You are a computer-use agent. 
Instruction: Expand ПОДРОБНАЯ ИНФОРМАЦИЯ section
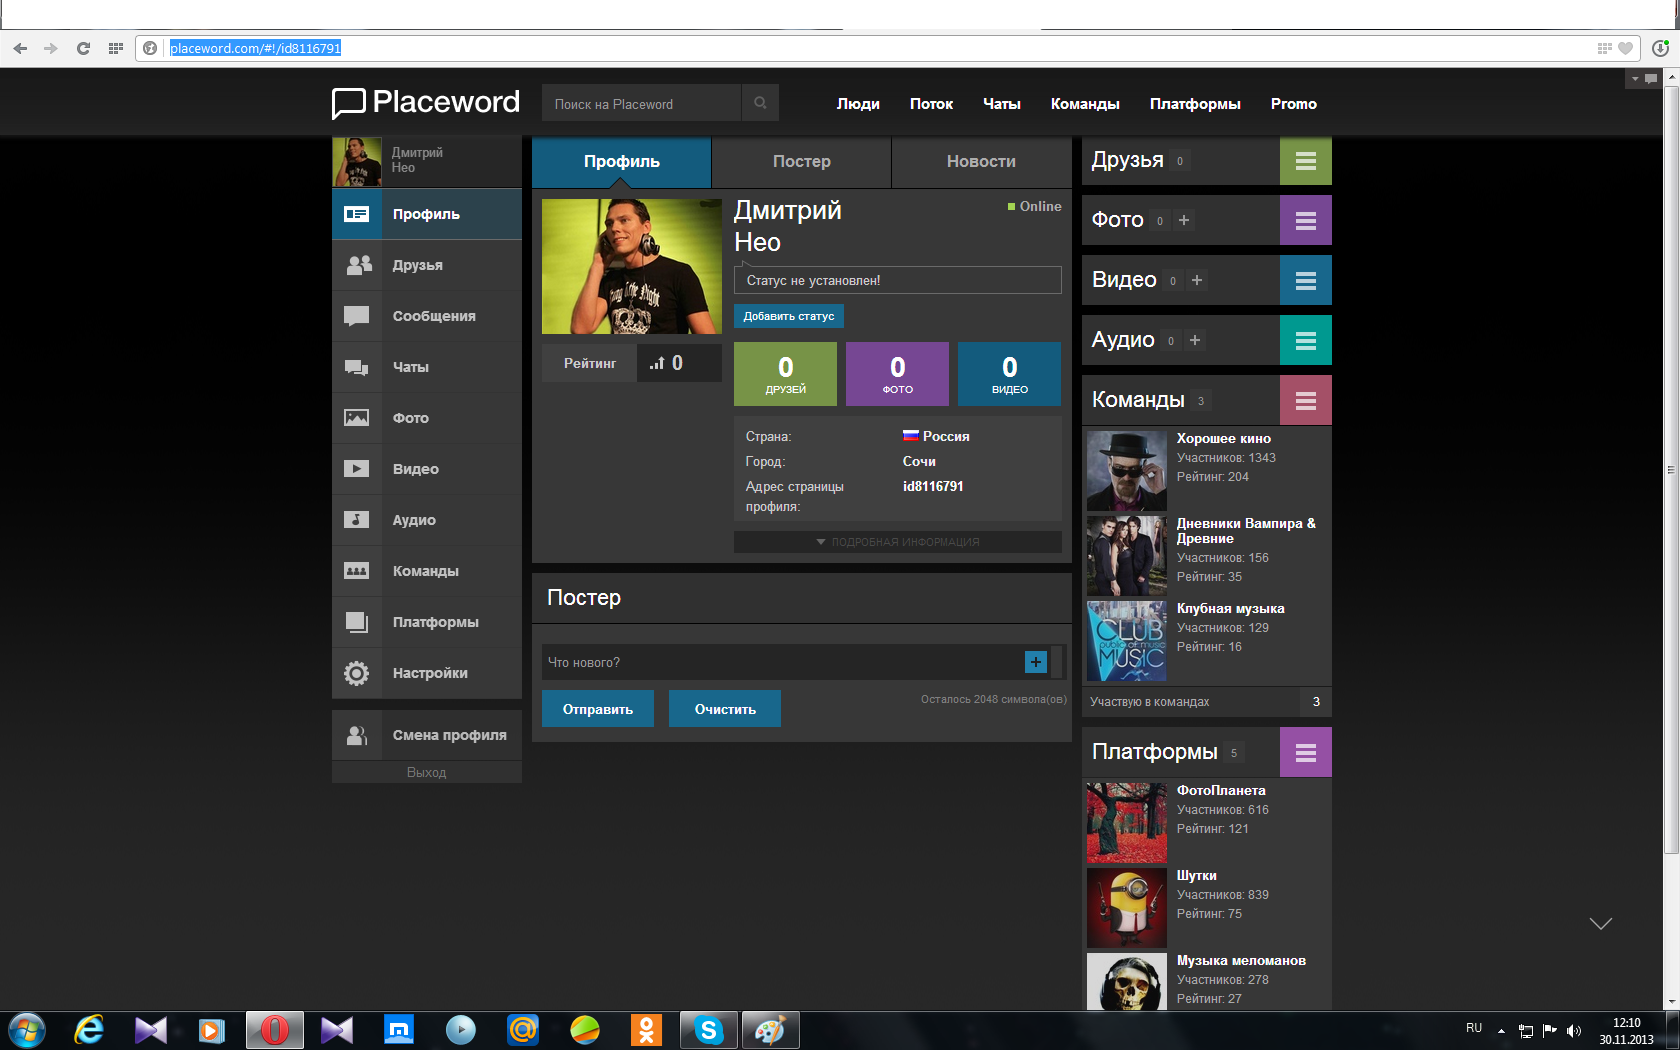coord(898,542)
